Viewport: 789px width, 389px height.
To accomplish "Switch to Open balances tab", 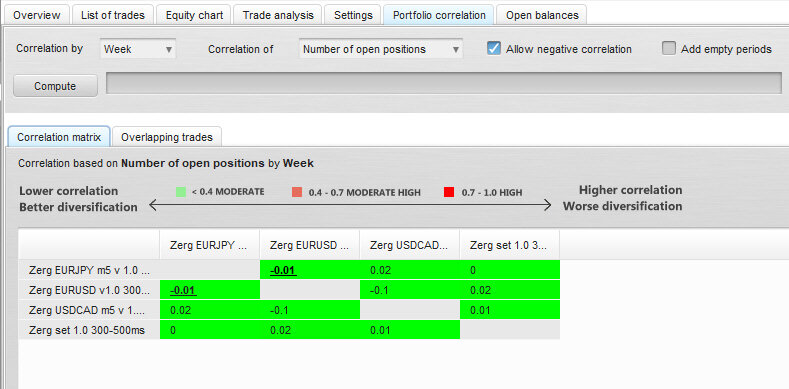I will pos(542,15).
